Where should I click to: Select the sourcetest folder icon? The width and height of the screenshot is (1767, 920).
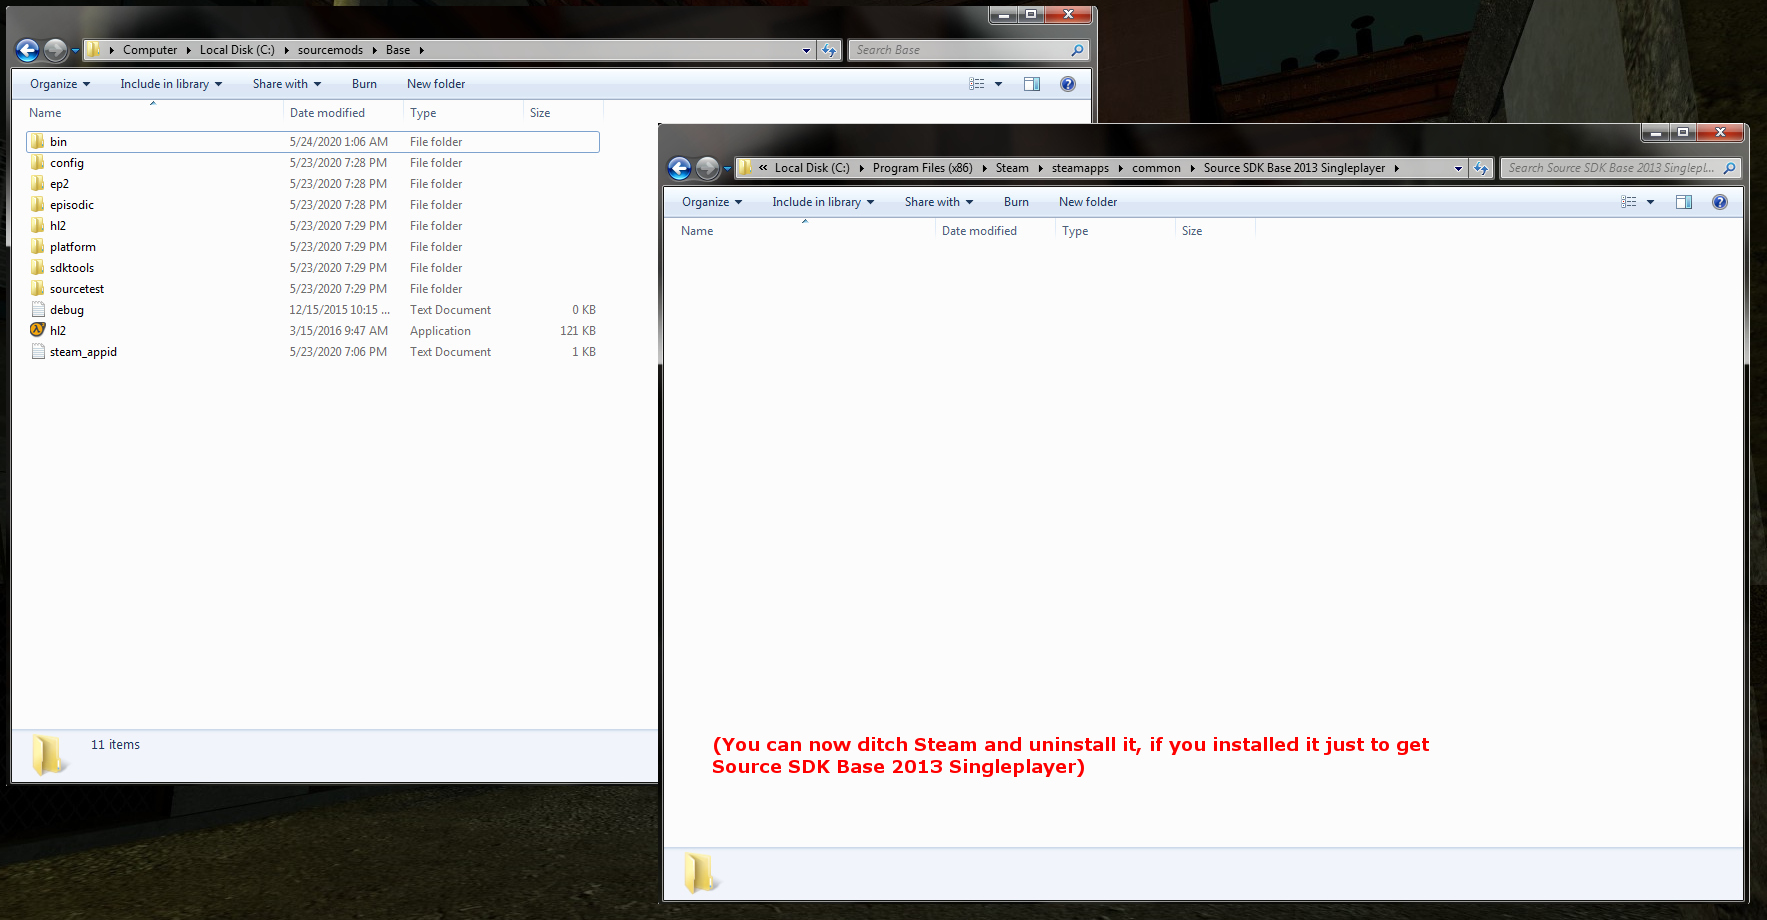tap(38, 289)
